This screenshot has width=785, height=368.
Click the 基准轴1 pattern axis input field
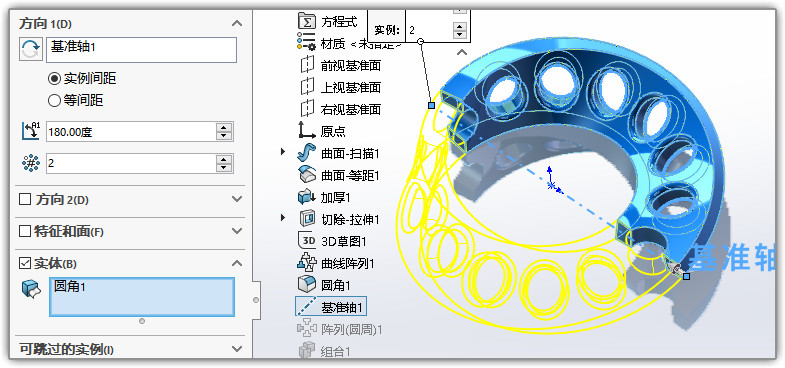[x=141, y=50]
